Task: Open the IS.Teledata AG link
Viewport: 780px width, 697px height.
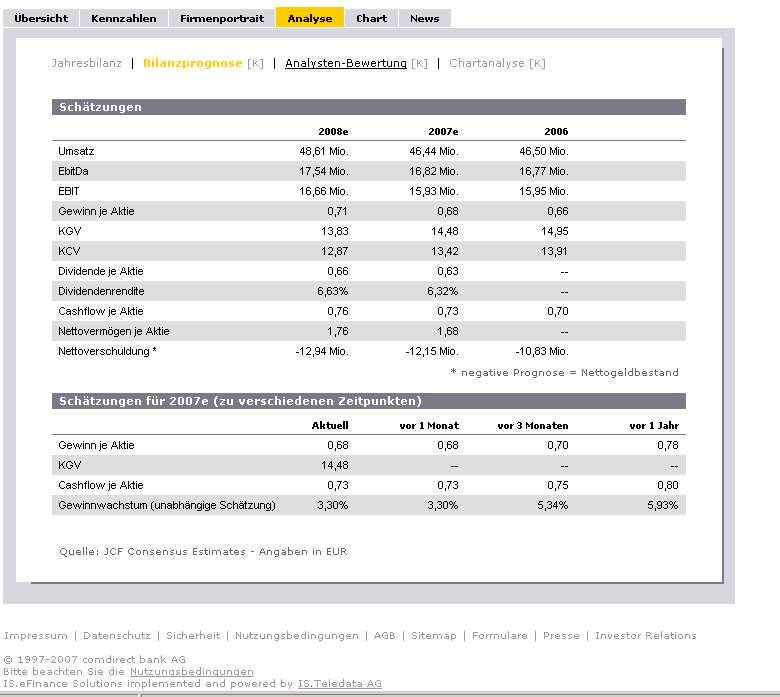Action: click(x=339, y=684)
